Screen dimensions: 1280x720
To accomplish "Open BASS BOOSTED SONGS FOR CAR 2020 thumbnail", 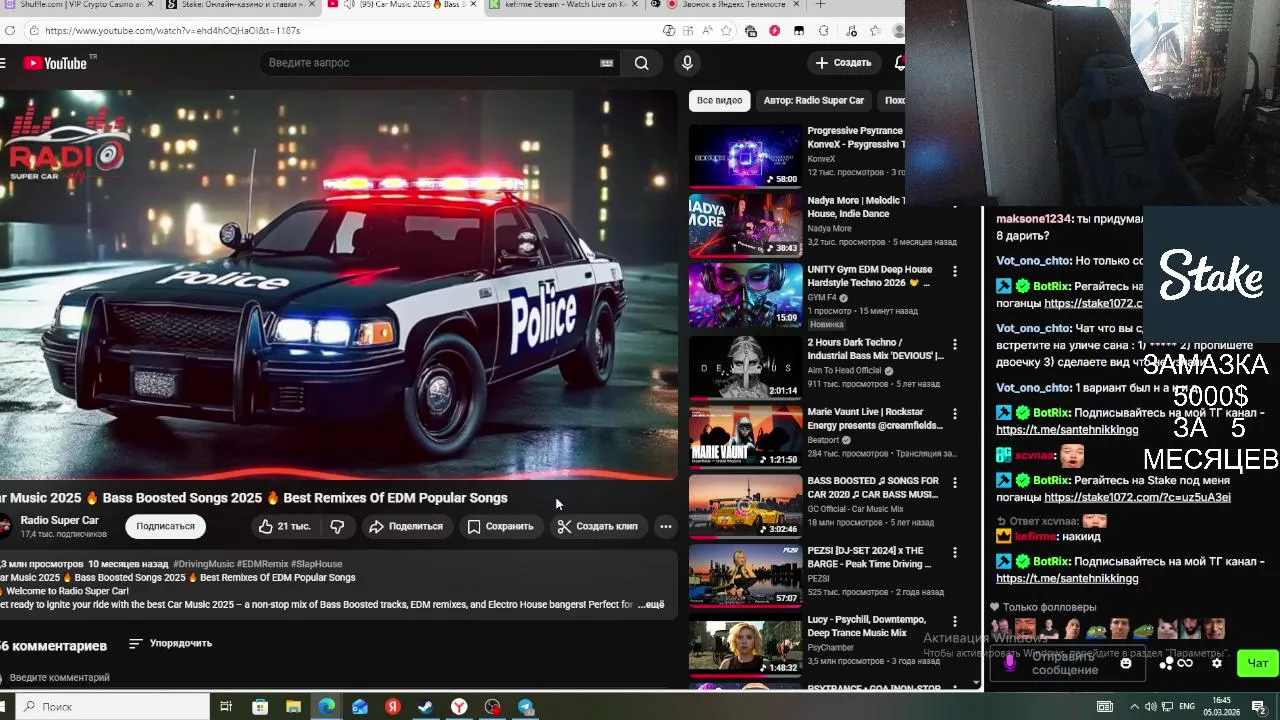I will [x=745, y=506].
